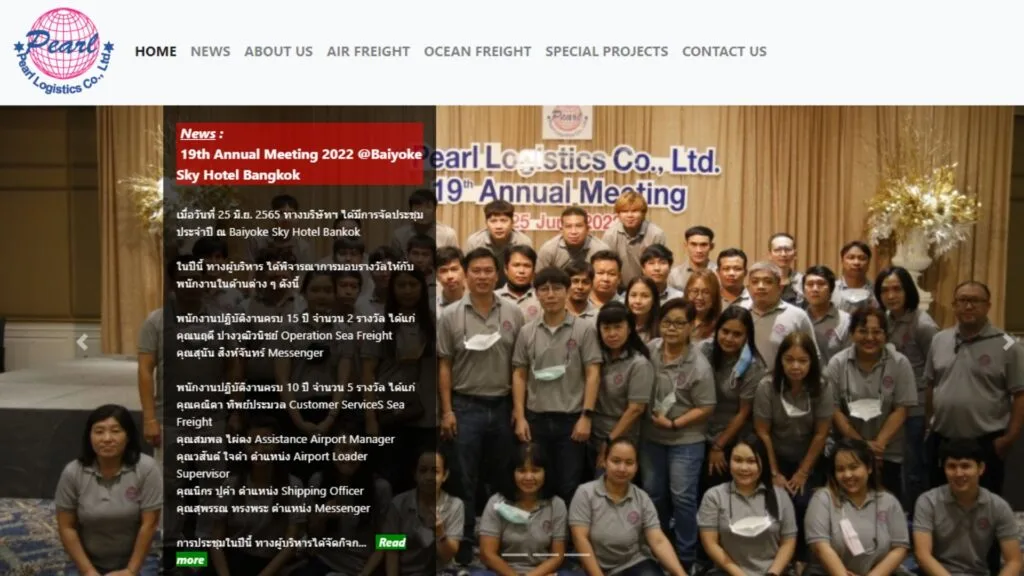This screenshot has width=1024, height=576.
Task: Go to the previous slide arrow
Action: point(82,342)
